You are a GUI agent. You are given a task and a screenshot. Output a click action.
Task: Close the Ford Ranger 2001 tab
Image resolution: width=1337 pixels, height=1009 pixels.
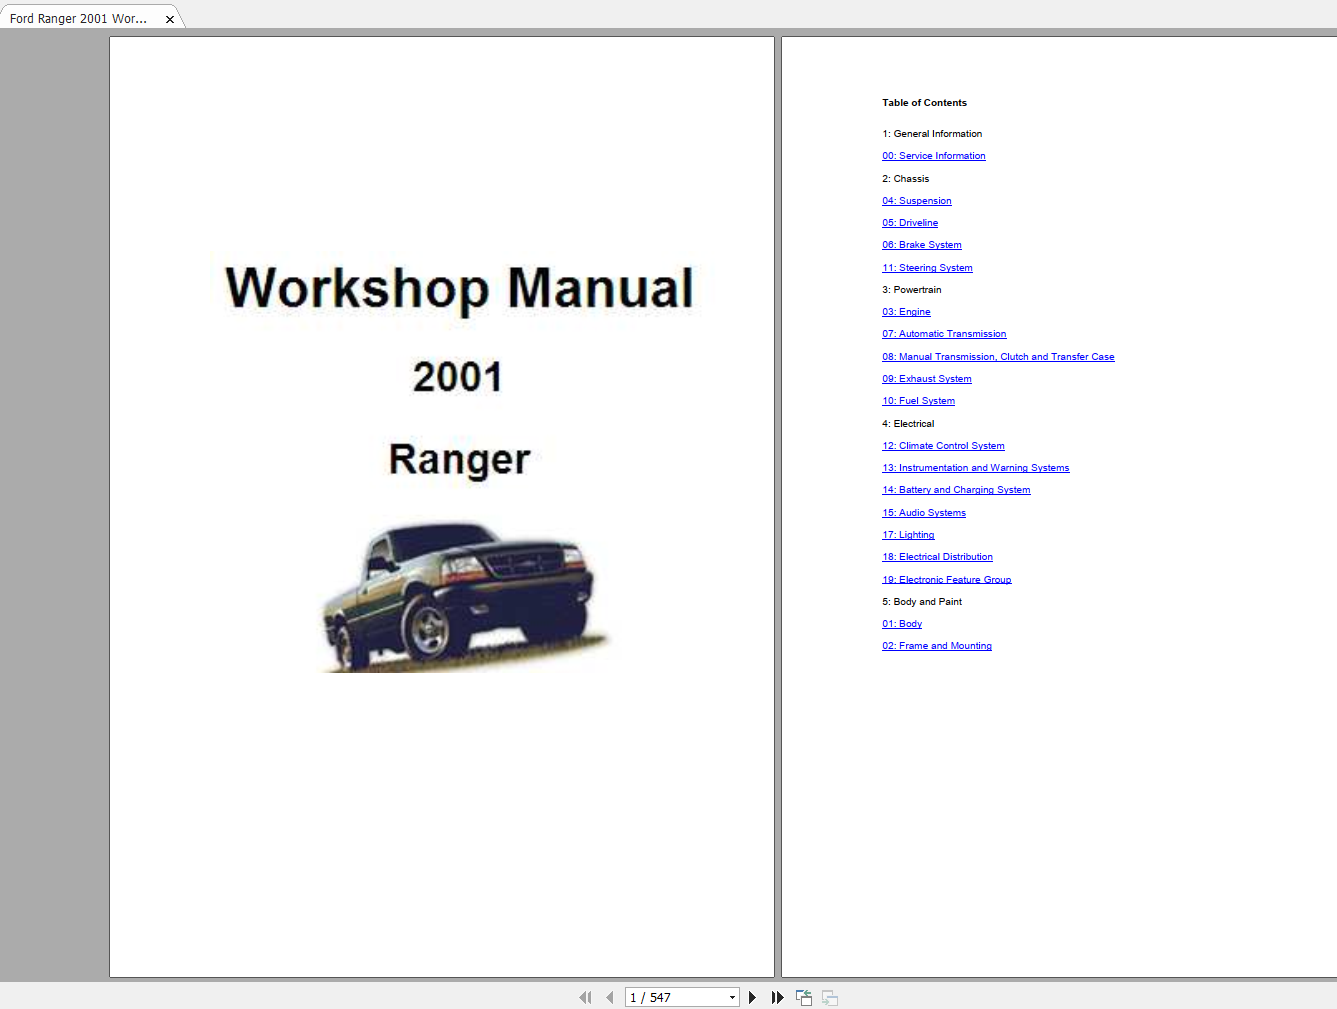(170, 19)
